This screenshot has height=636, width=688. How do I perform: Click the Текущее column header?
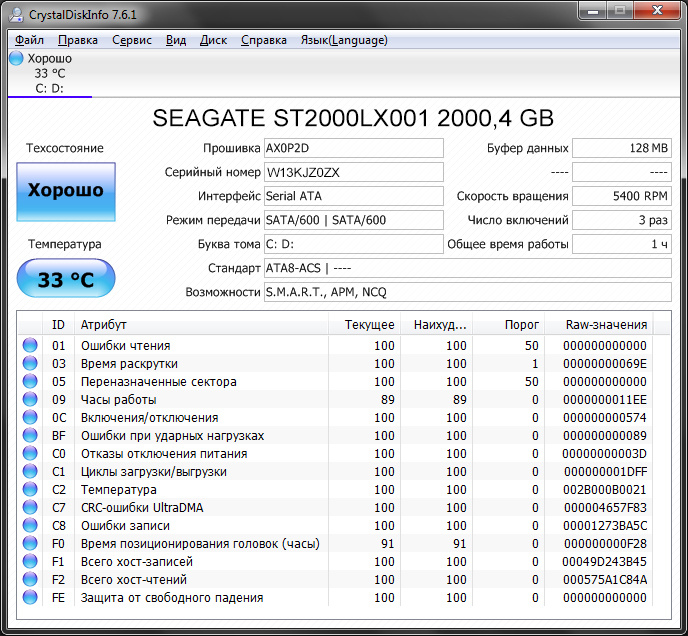pyautogui.click(x=364, y=324)
